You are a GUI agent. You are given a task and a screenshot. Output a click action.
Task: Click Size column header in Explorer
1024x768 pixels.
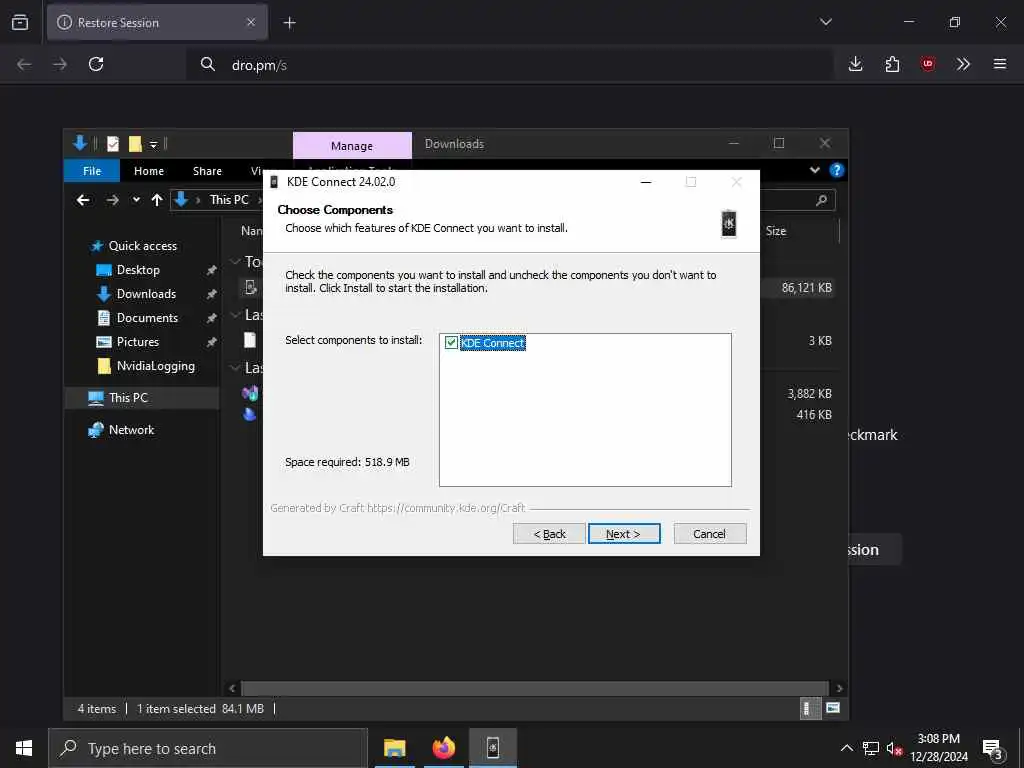tap(776, 231)
